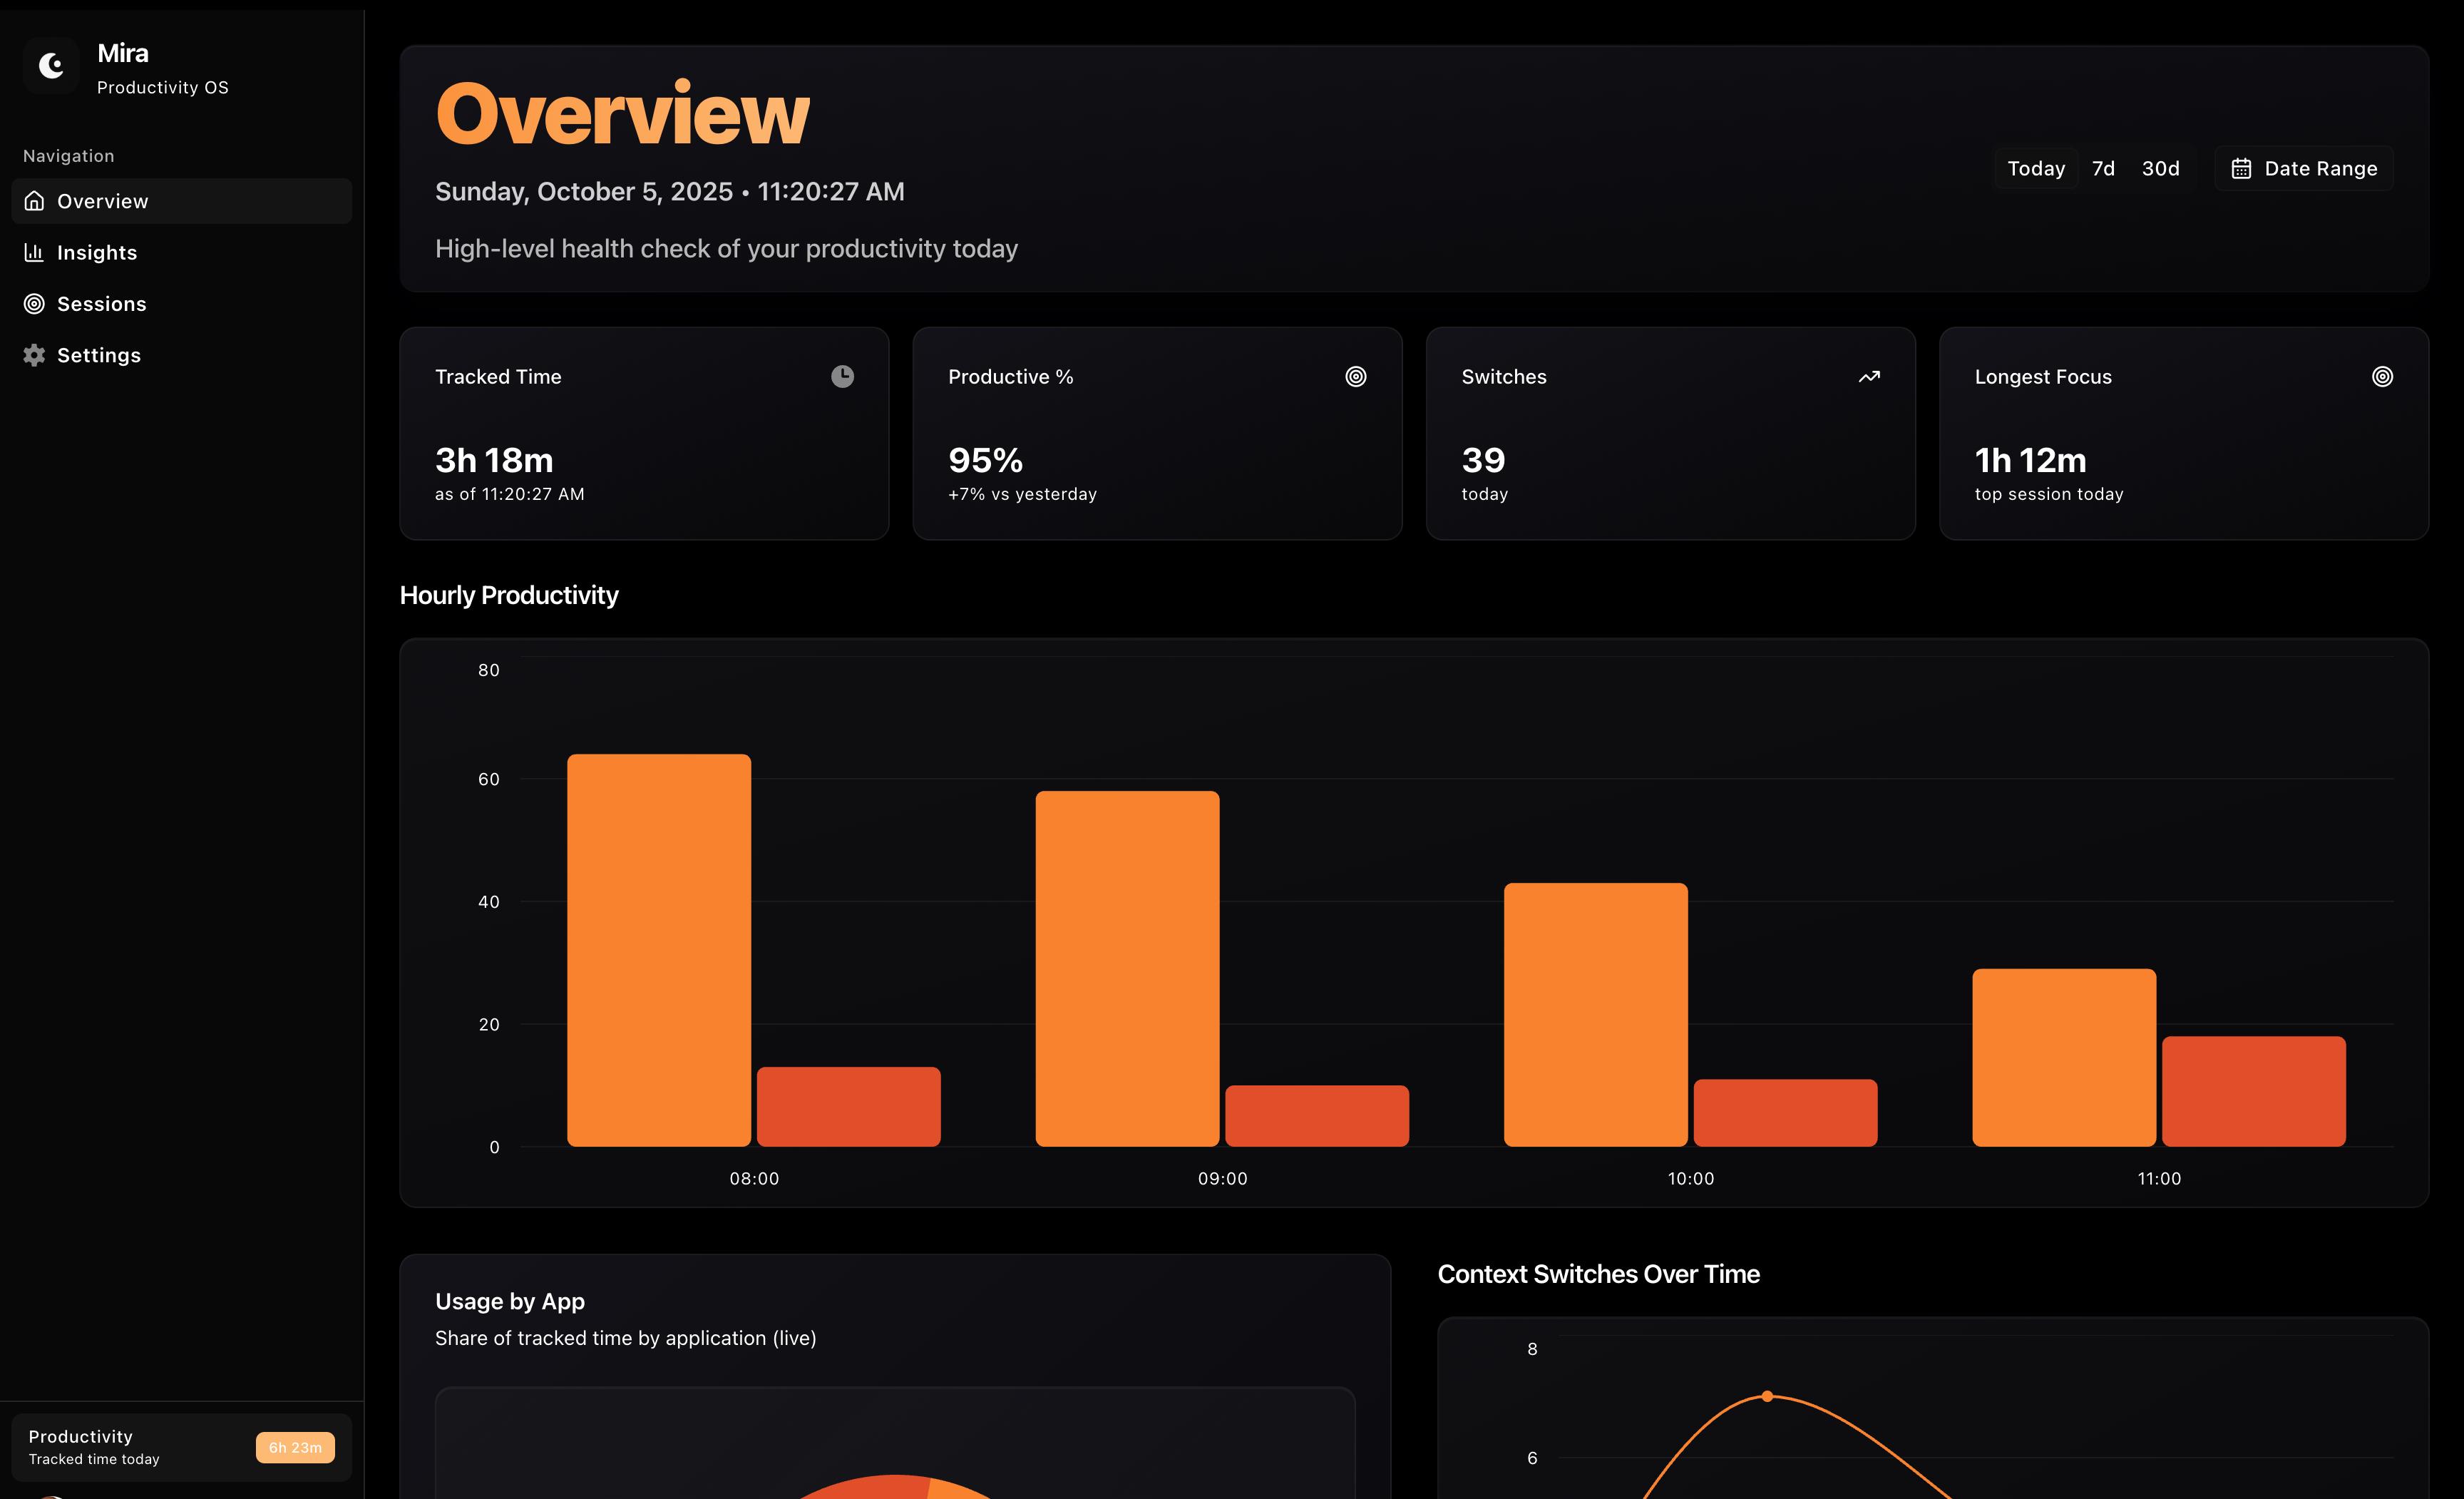
Task: Click the calendar icon in Date Range
Action: tap(2241, 169)
